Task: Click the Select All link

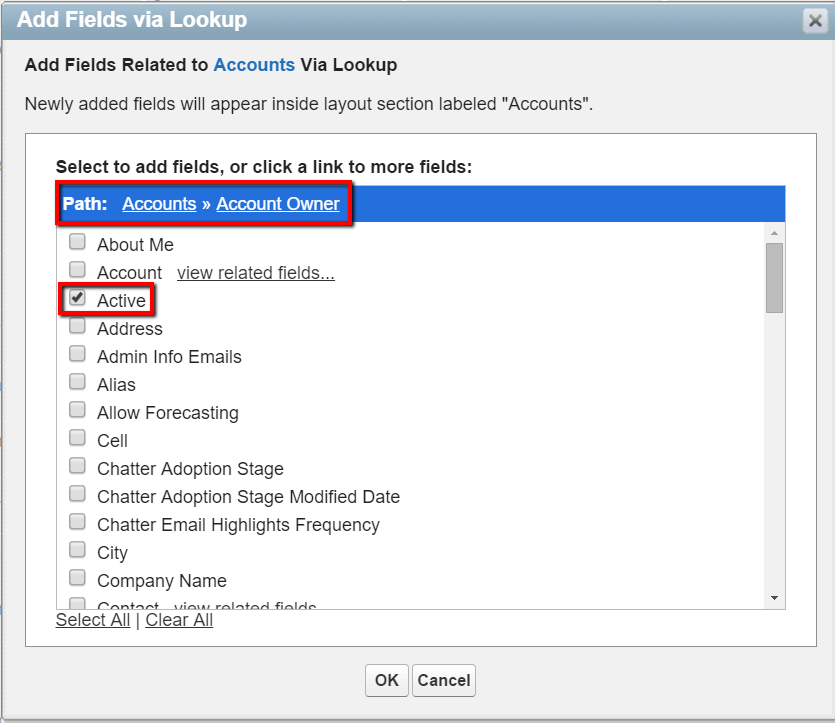Action: 92,620
